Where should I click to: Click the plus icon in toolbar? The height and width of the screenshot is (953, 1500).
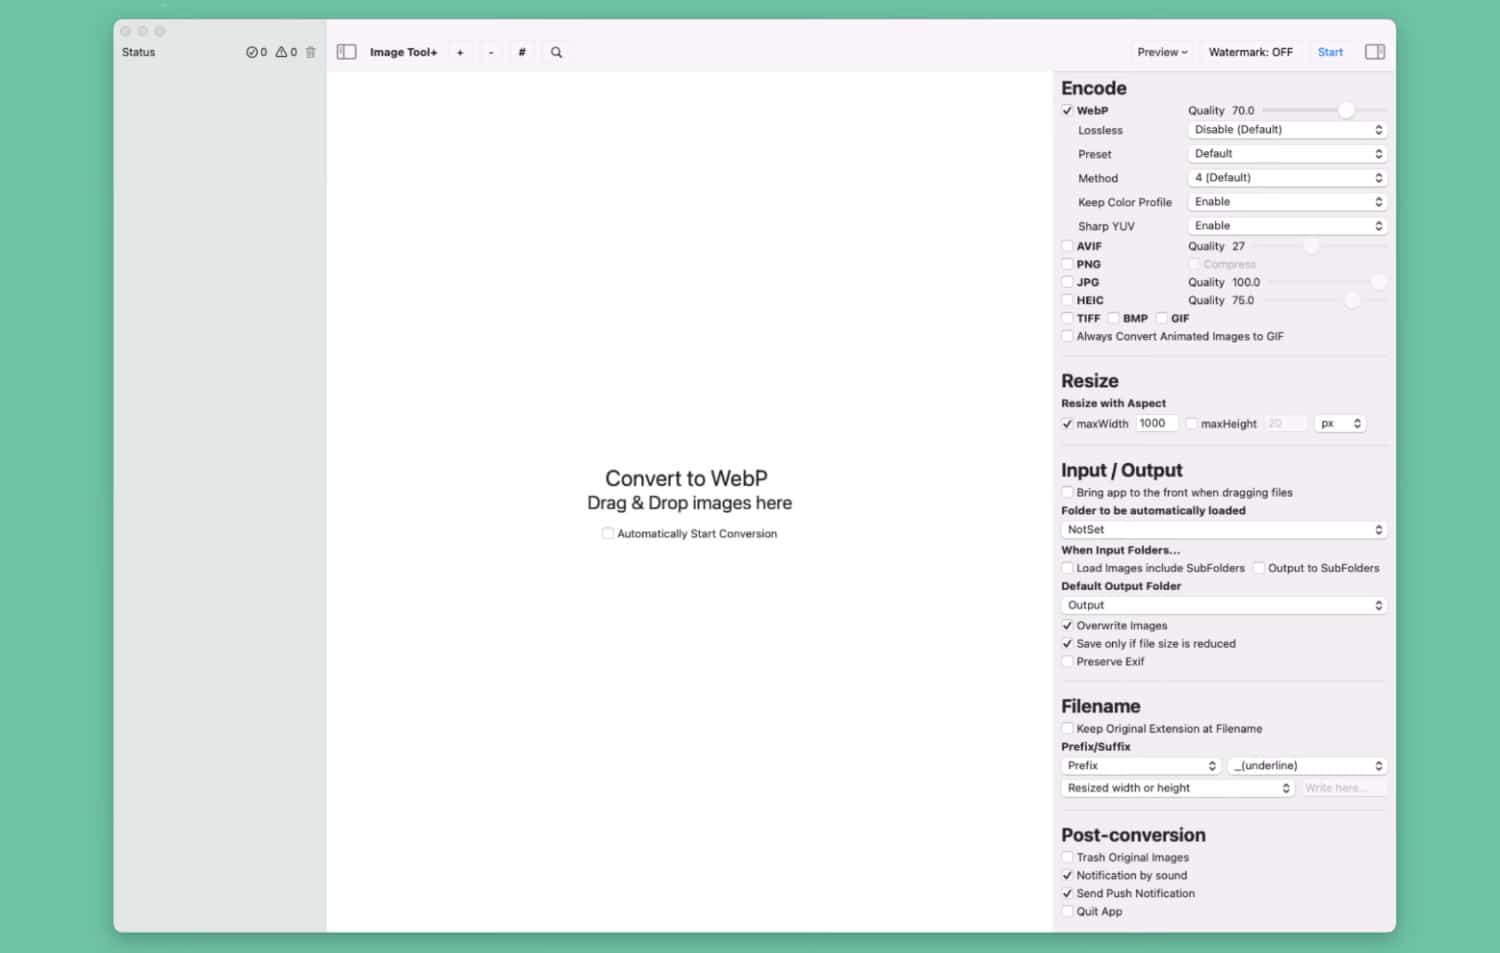460,52
